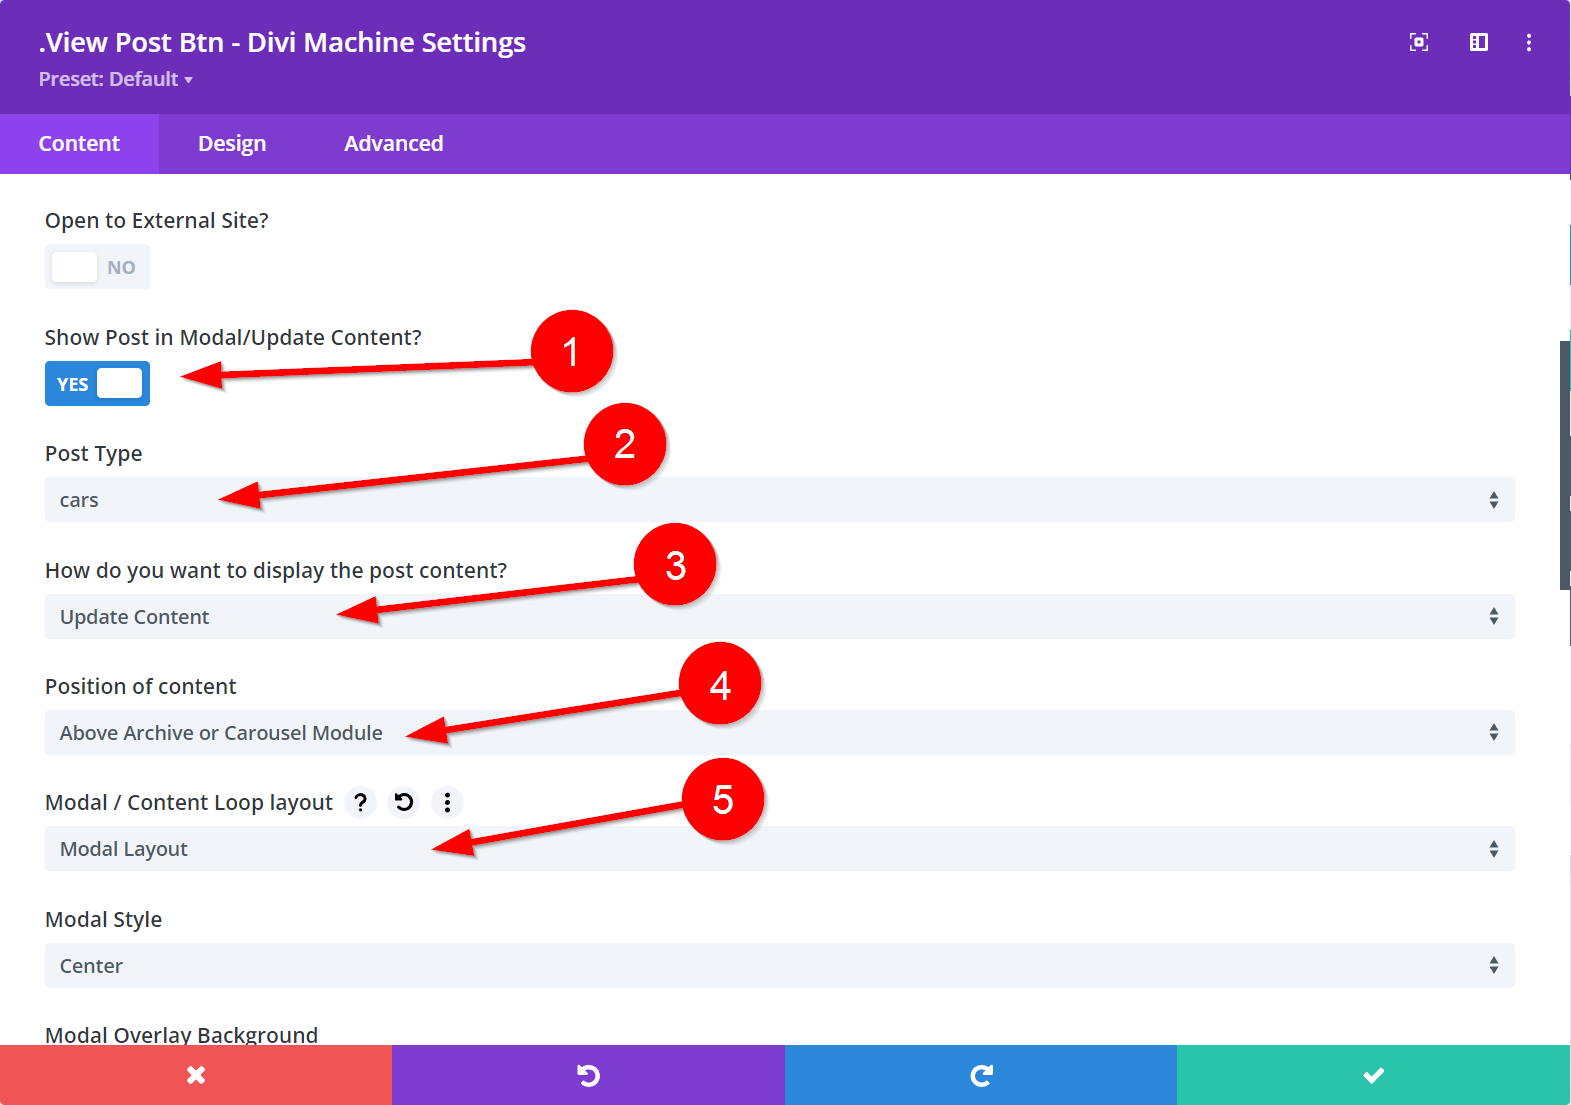Open the Modal Style dropdown showing Center
1571x1105 pixels.
coord(779,966)
